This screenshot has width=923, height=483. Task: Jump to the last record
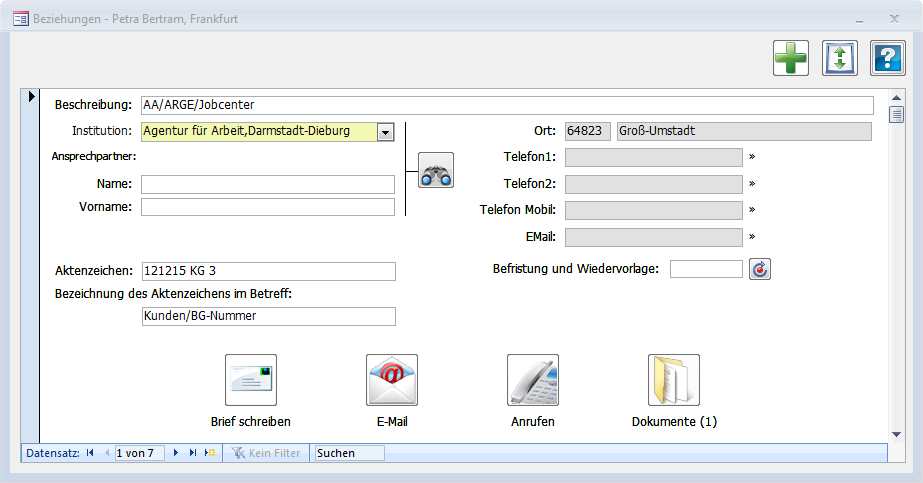point(193,453)
